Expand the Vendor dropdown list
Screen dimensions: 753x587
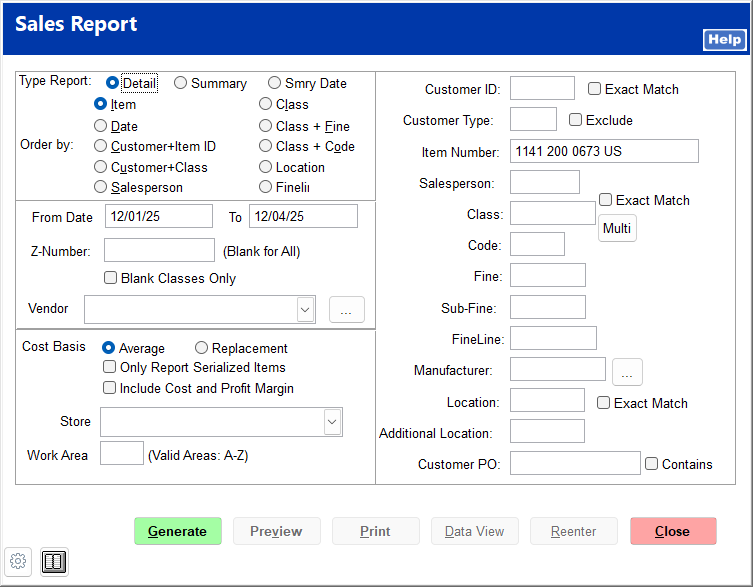305,310
